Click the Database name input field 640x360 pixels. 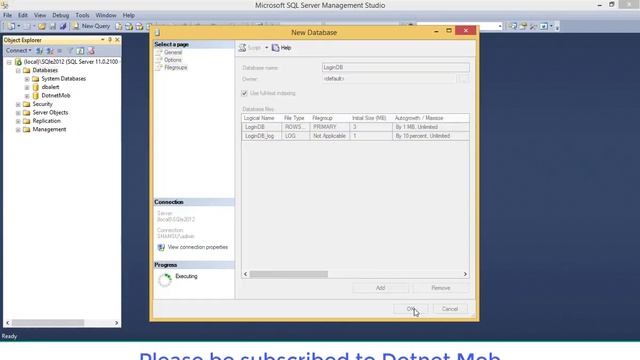pyautogui.click(x=396, y=67)
